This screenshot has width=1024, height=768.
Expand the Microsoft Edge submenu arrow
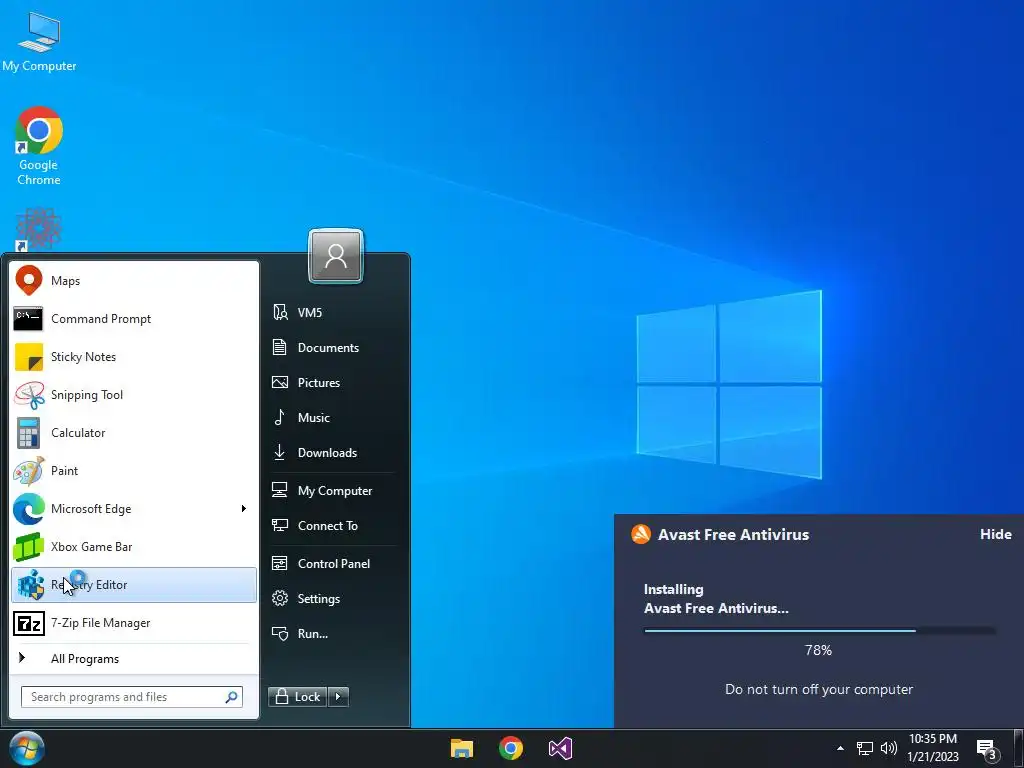pyautogui.click(x=244, y=509)
